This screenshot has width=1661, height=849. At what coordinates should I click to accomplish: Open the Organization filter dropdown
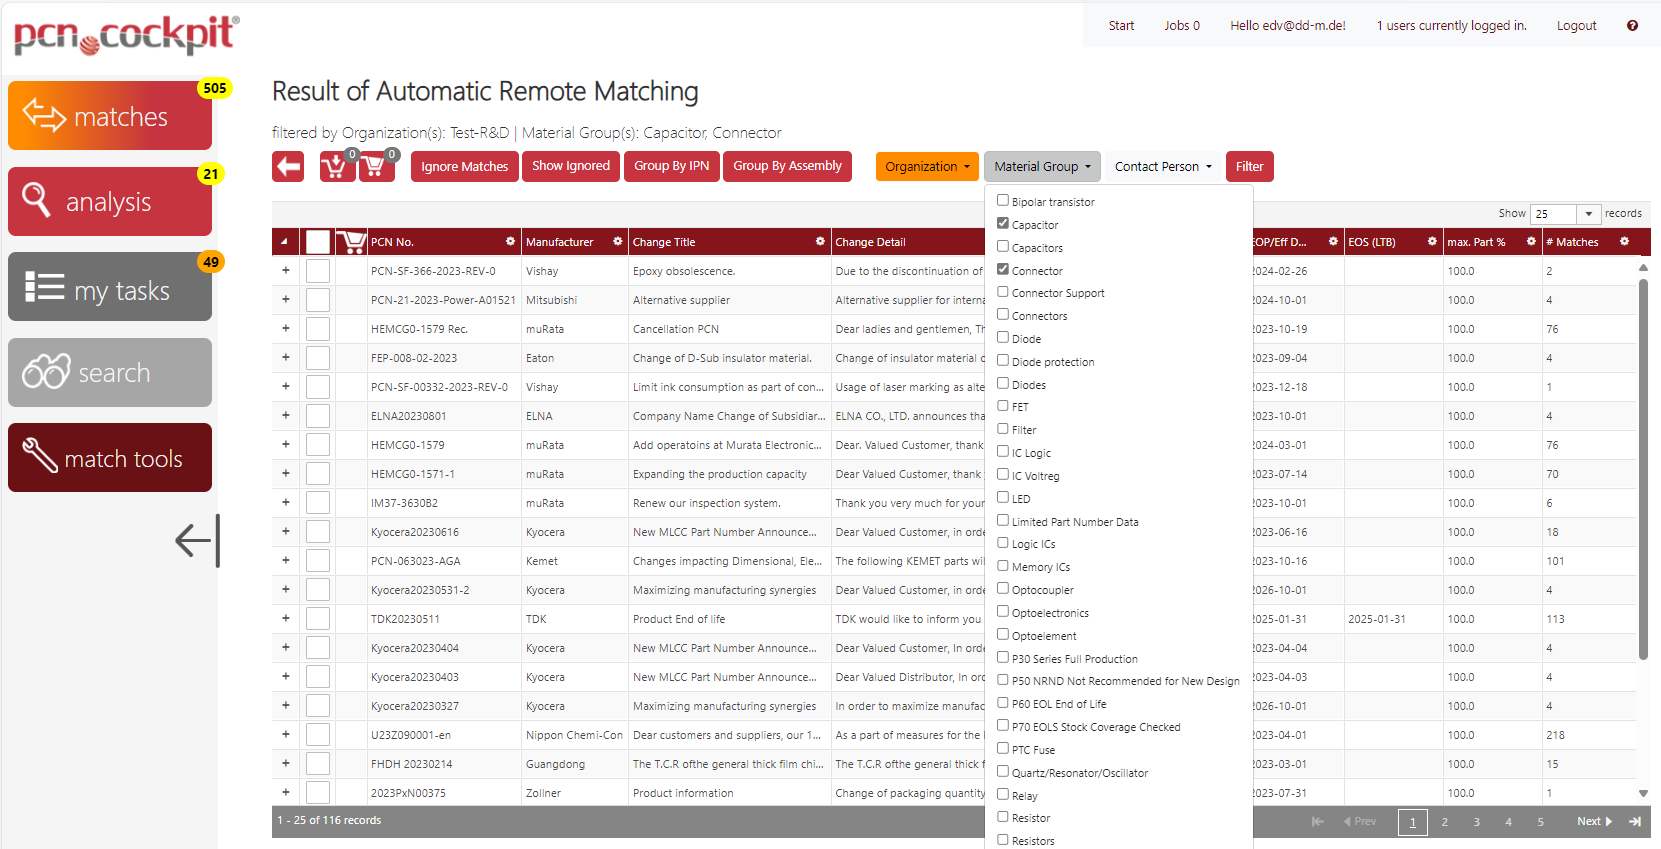[x=927, y=166]
